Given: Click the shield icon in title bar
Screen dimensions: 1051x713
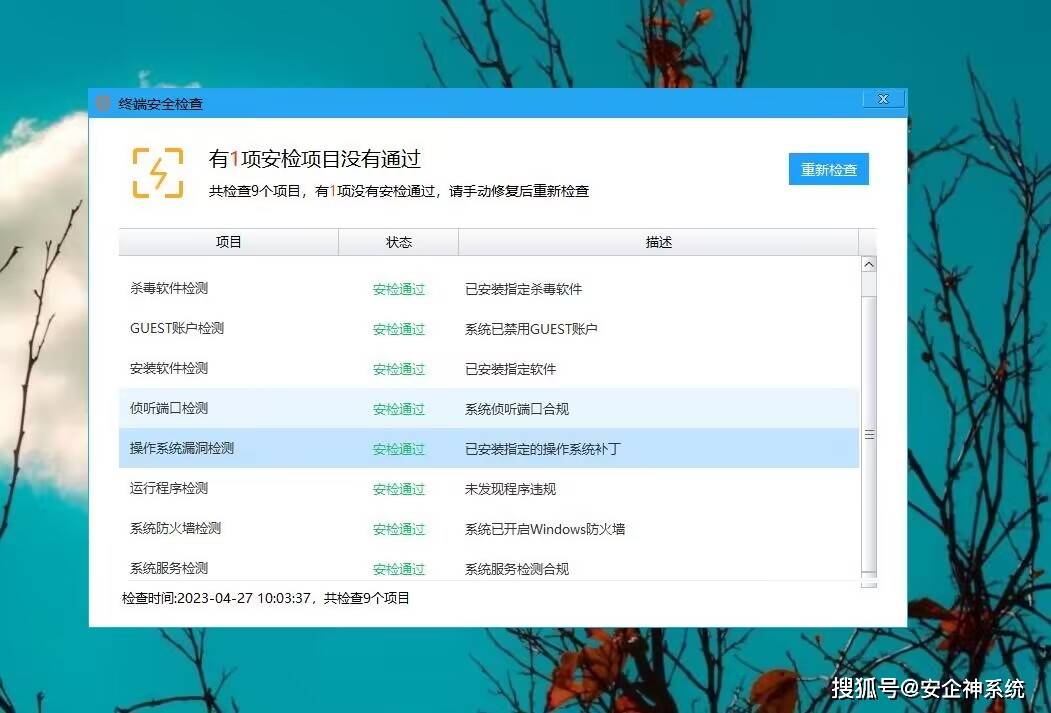Looking at the screenshot, I should point(103,103).
